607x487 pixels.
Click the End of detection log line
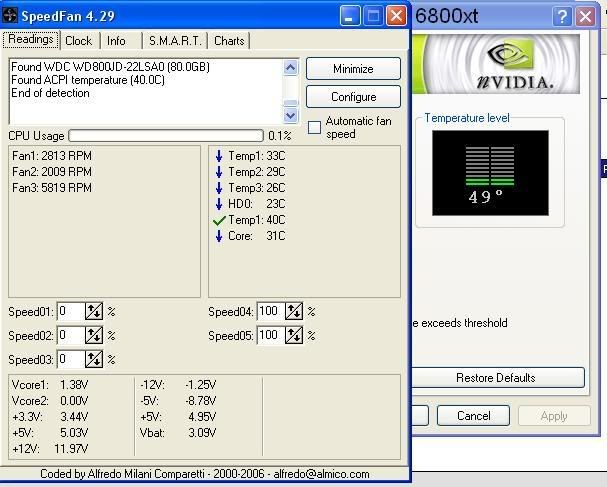(50, 93)
